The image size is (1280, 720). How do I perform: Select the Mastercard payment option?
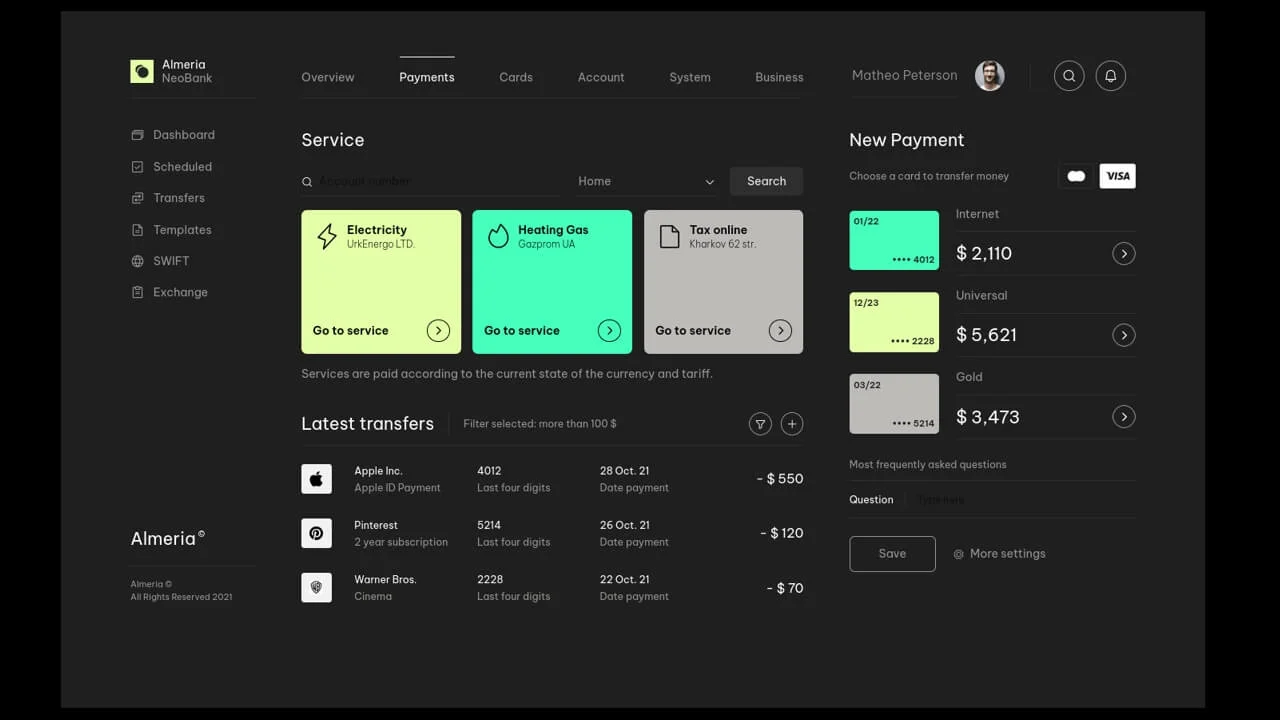[x=1076, y=175]
